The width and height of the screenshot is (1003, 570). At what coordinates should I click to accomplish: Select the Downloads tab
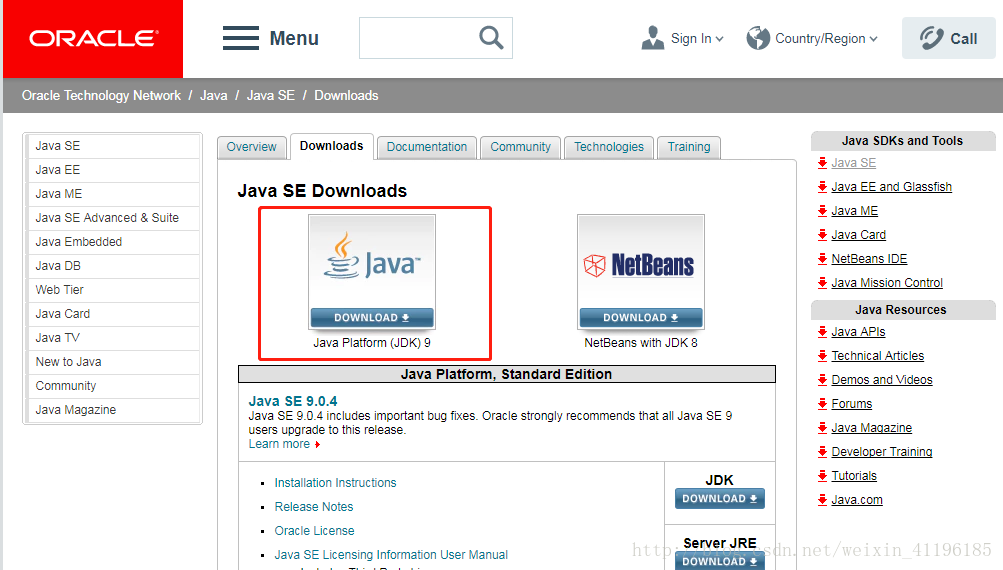[331, 146]
